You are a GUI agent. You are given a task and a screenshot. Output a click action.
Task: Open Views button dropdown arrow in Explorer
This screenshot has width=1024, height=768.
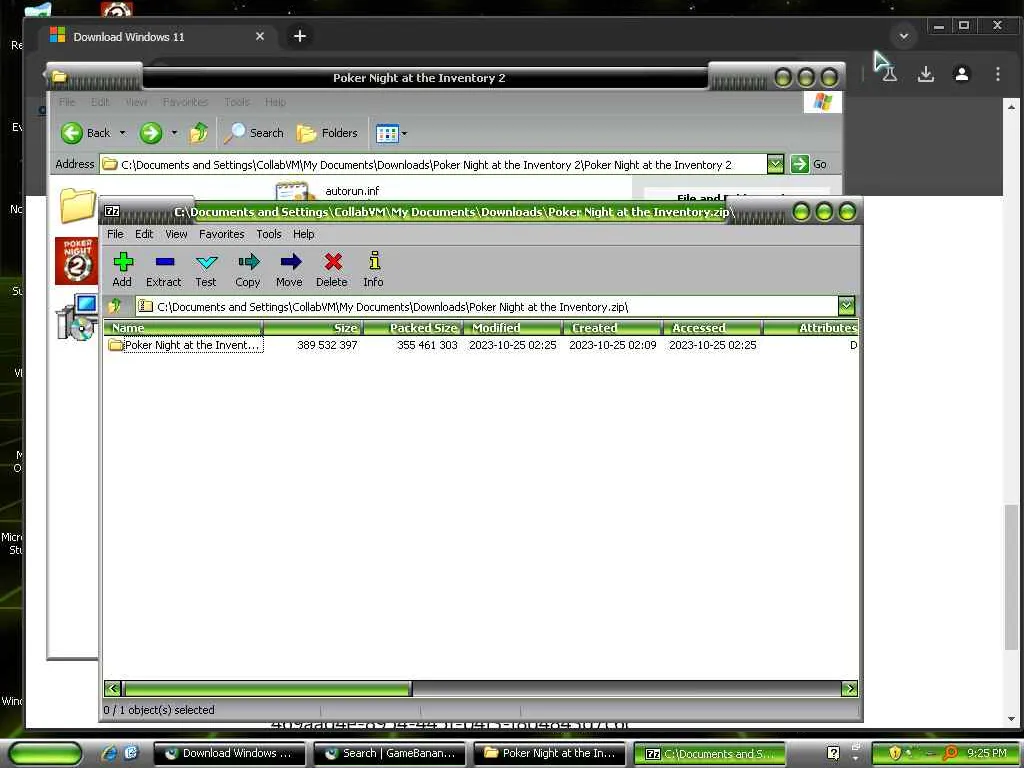click(404, 134)
